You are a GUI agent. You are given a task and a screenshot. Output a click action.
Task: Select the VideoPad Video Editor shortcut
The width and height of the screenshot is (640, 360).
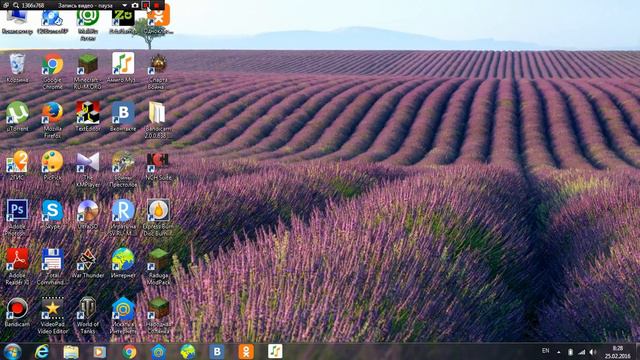click(53, 309)
